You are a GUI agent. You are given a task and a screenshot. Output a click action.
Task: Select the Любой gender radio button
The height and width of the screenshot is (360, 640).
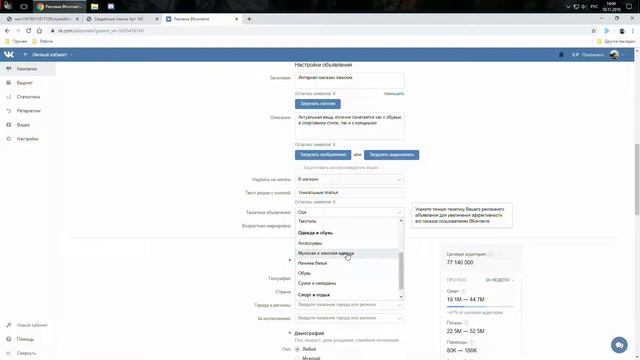(x=298, y=349)
